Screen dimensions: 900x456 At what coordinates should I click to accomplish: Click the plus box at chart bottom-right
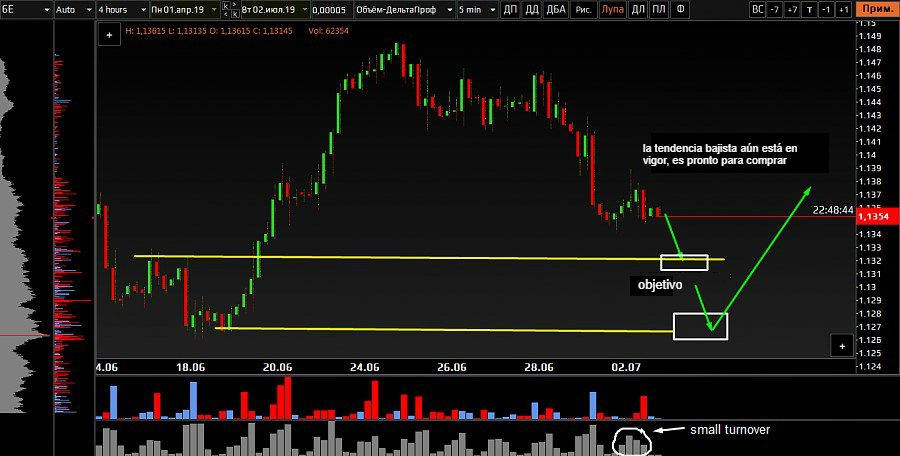point(842,345)
